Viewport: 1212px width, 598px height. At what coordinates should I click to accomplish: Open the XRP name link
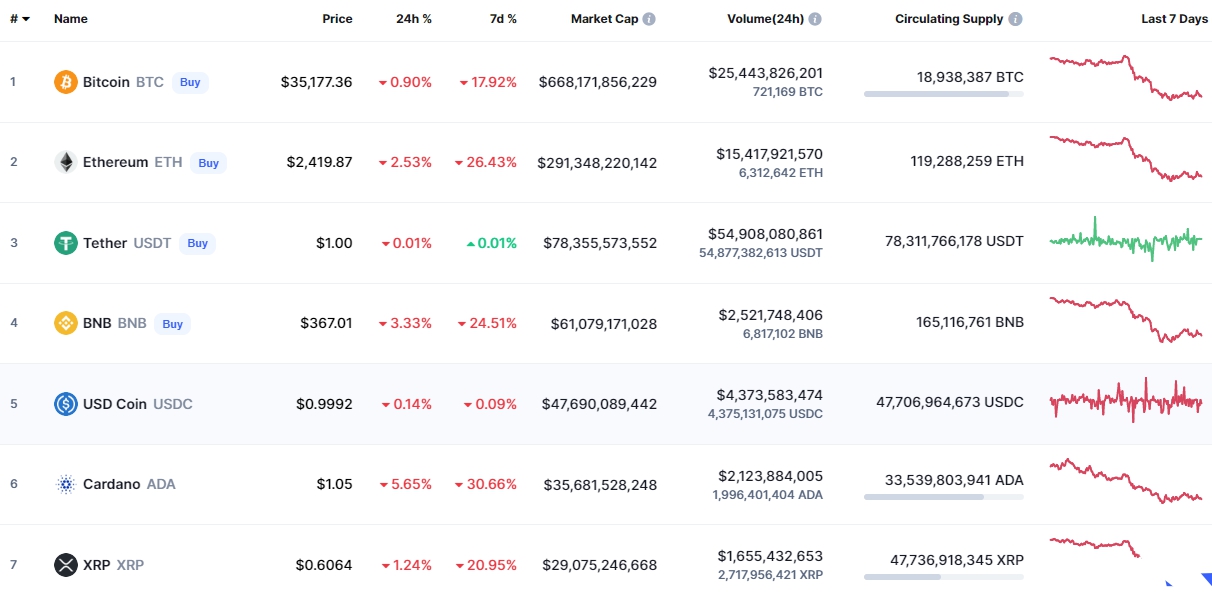coord(97,565)
